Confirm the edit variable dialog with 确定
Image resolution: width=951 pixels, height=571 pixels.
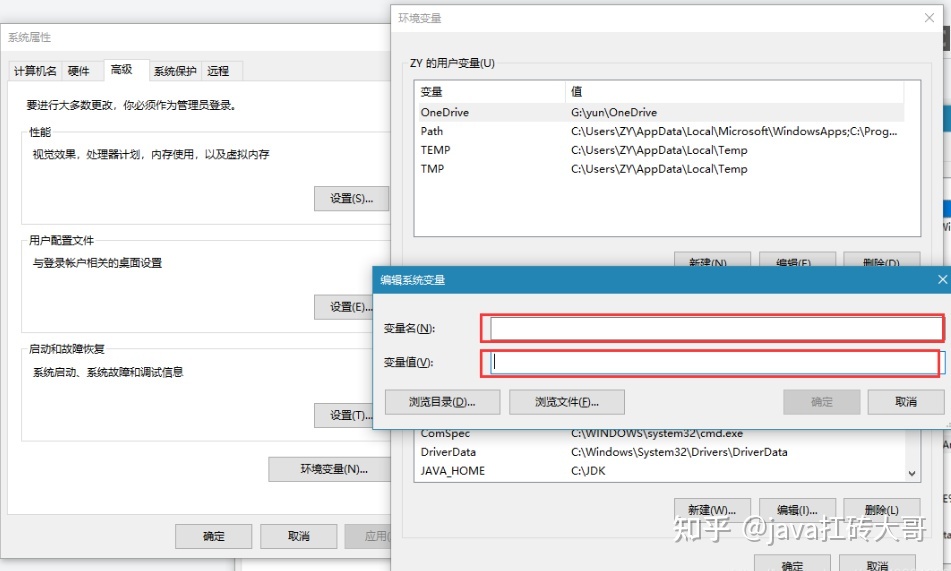(x=822, y=402)
